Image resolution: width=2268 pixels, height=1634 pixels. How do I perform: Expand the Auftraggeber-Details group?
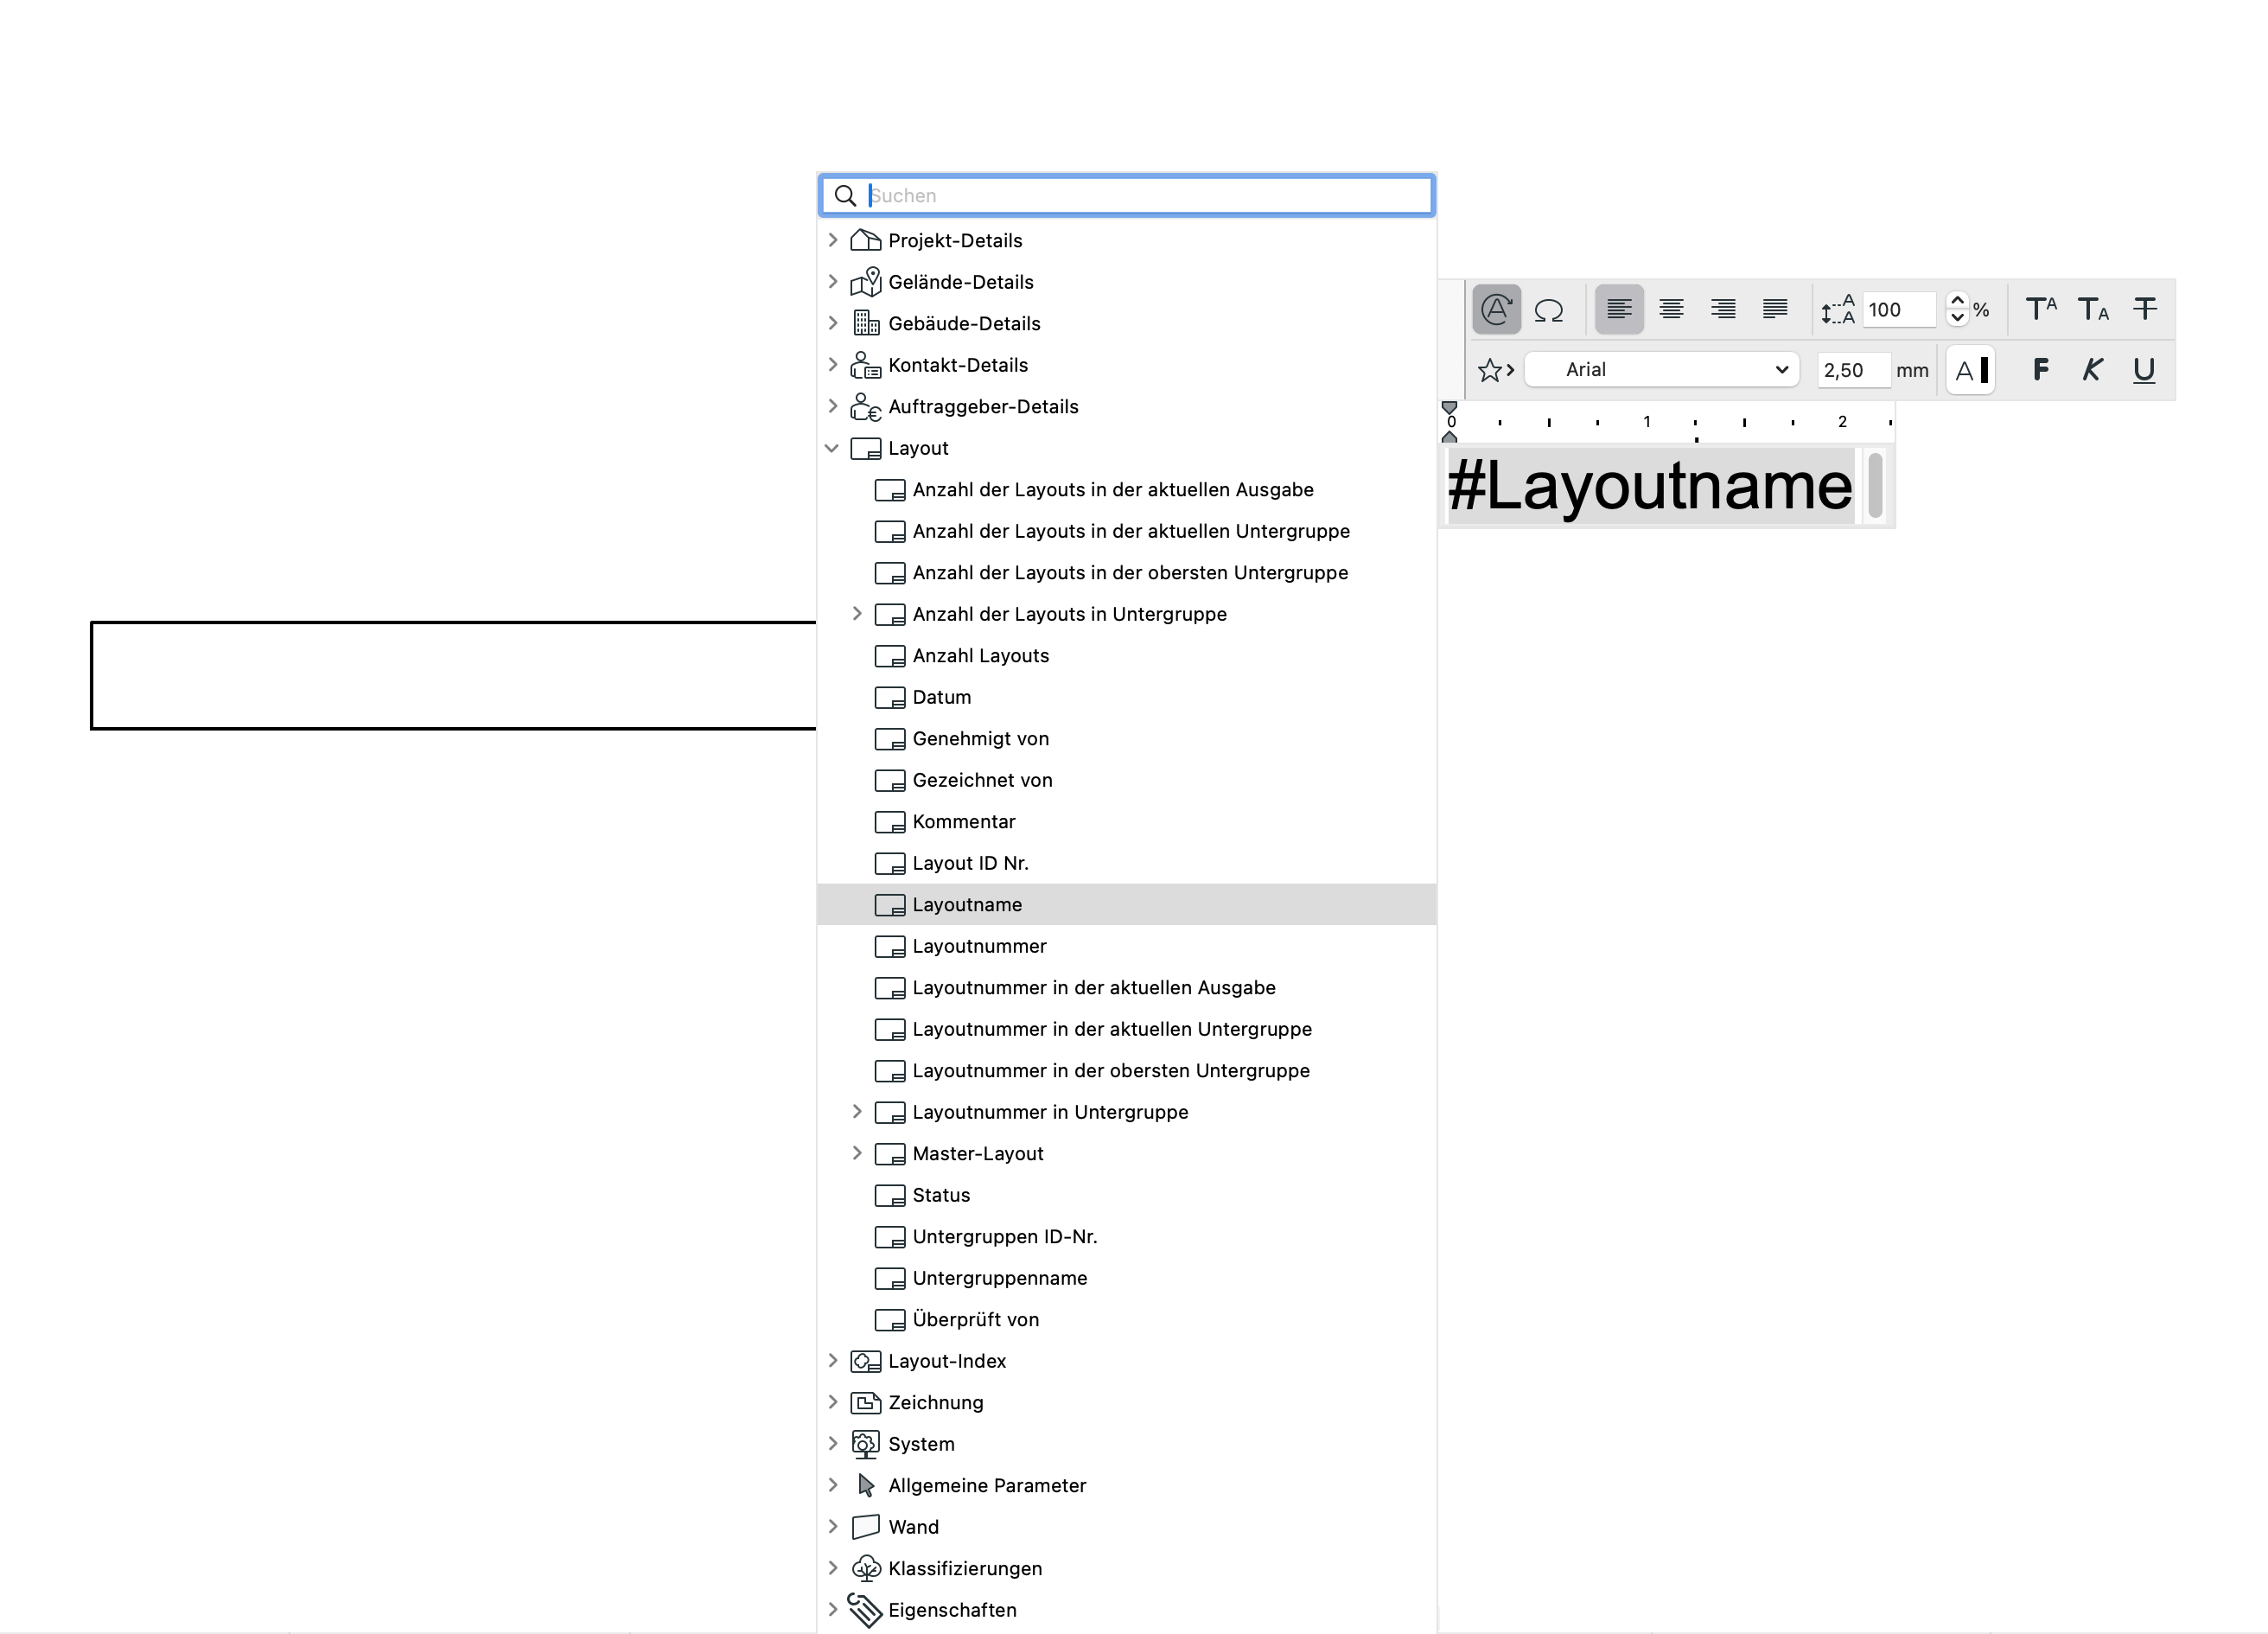833,406
